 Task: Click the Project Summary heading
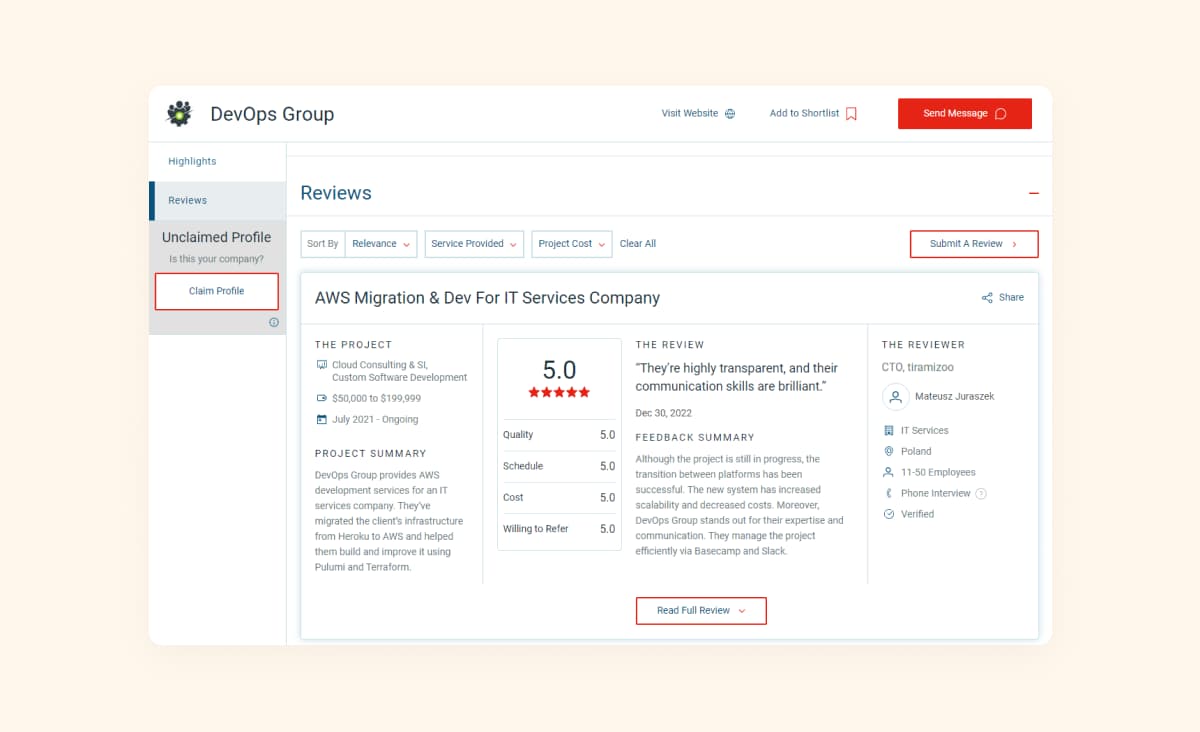click(x=371, y=453)
